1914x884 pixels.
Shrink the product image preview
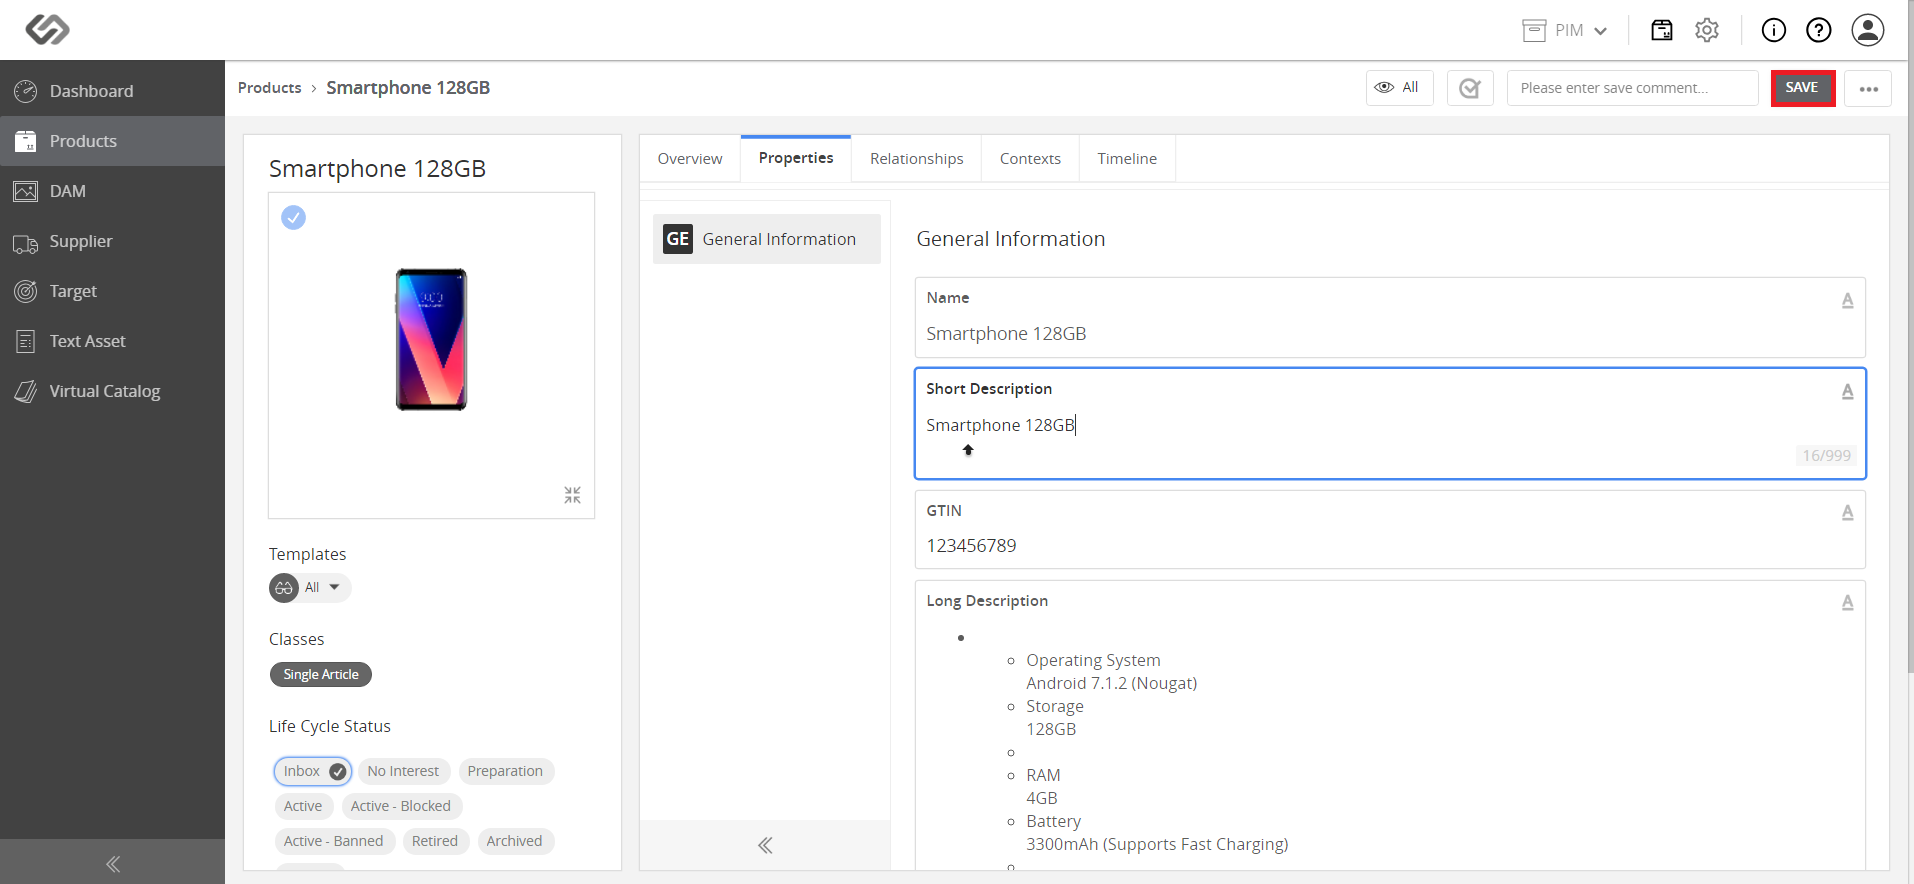pos(572,495)
